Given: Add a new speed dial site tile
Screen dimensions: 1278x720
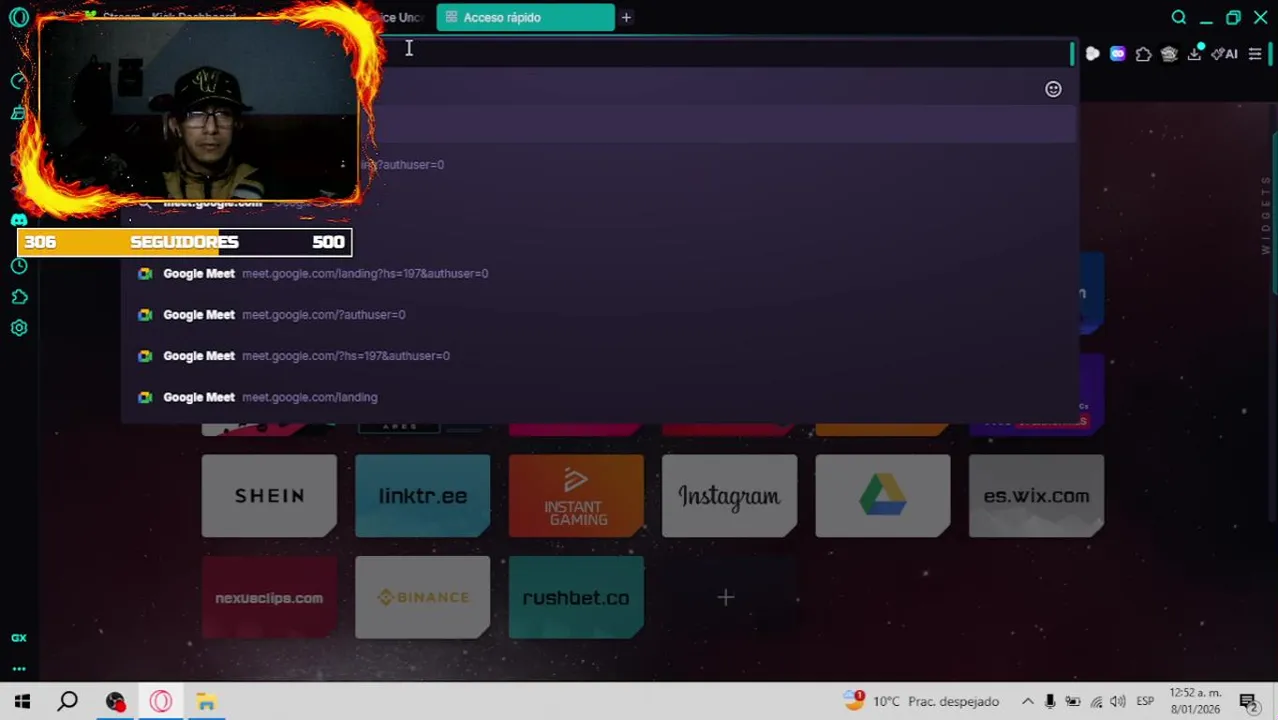Looking at the screenshot, I should pyautogui.click(x=726, y=598).
